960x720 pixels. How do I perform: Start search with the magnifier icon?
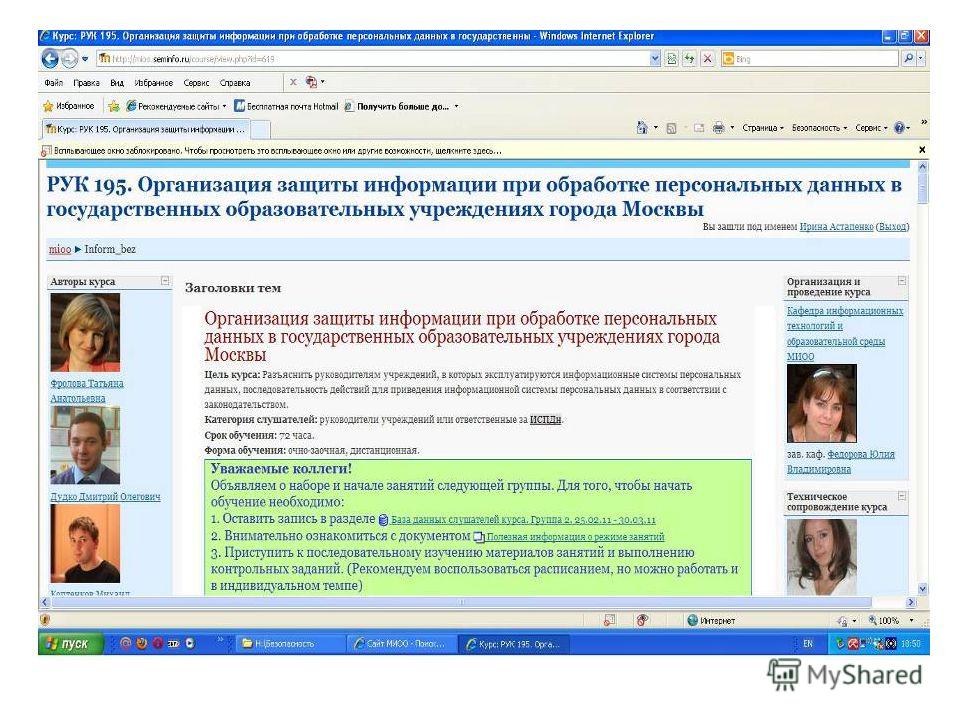coord(909,59)
